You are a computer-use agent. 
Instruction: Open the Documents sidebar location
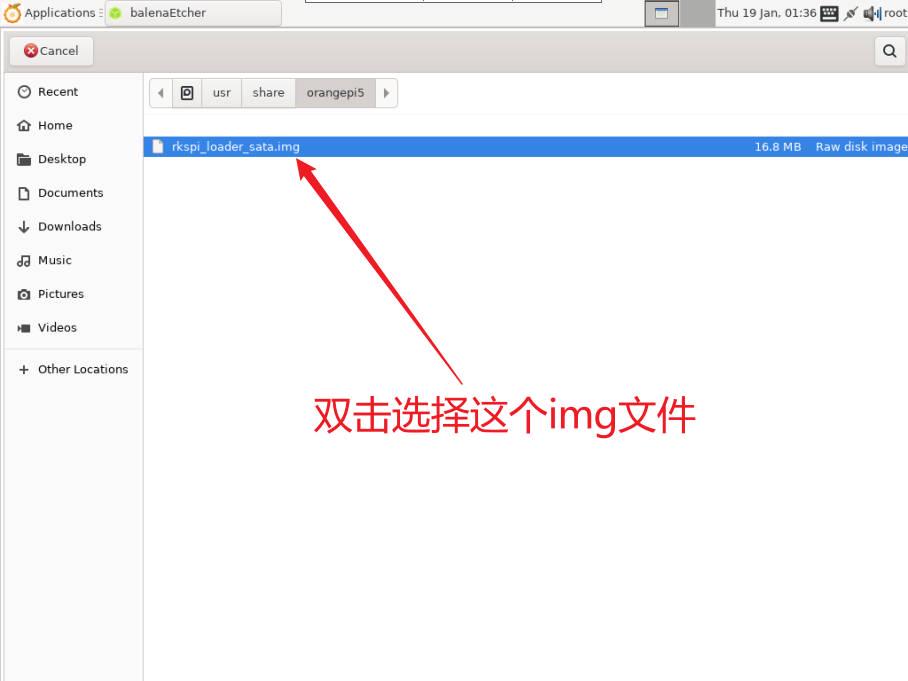[x=74, y=193]
